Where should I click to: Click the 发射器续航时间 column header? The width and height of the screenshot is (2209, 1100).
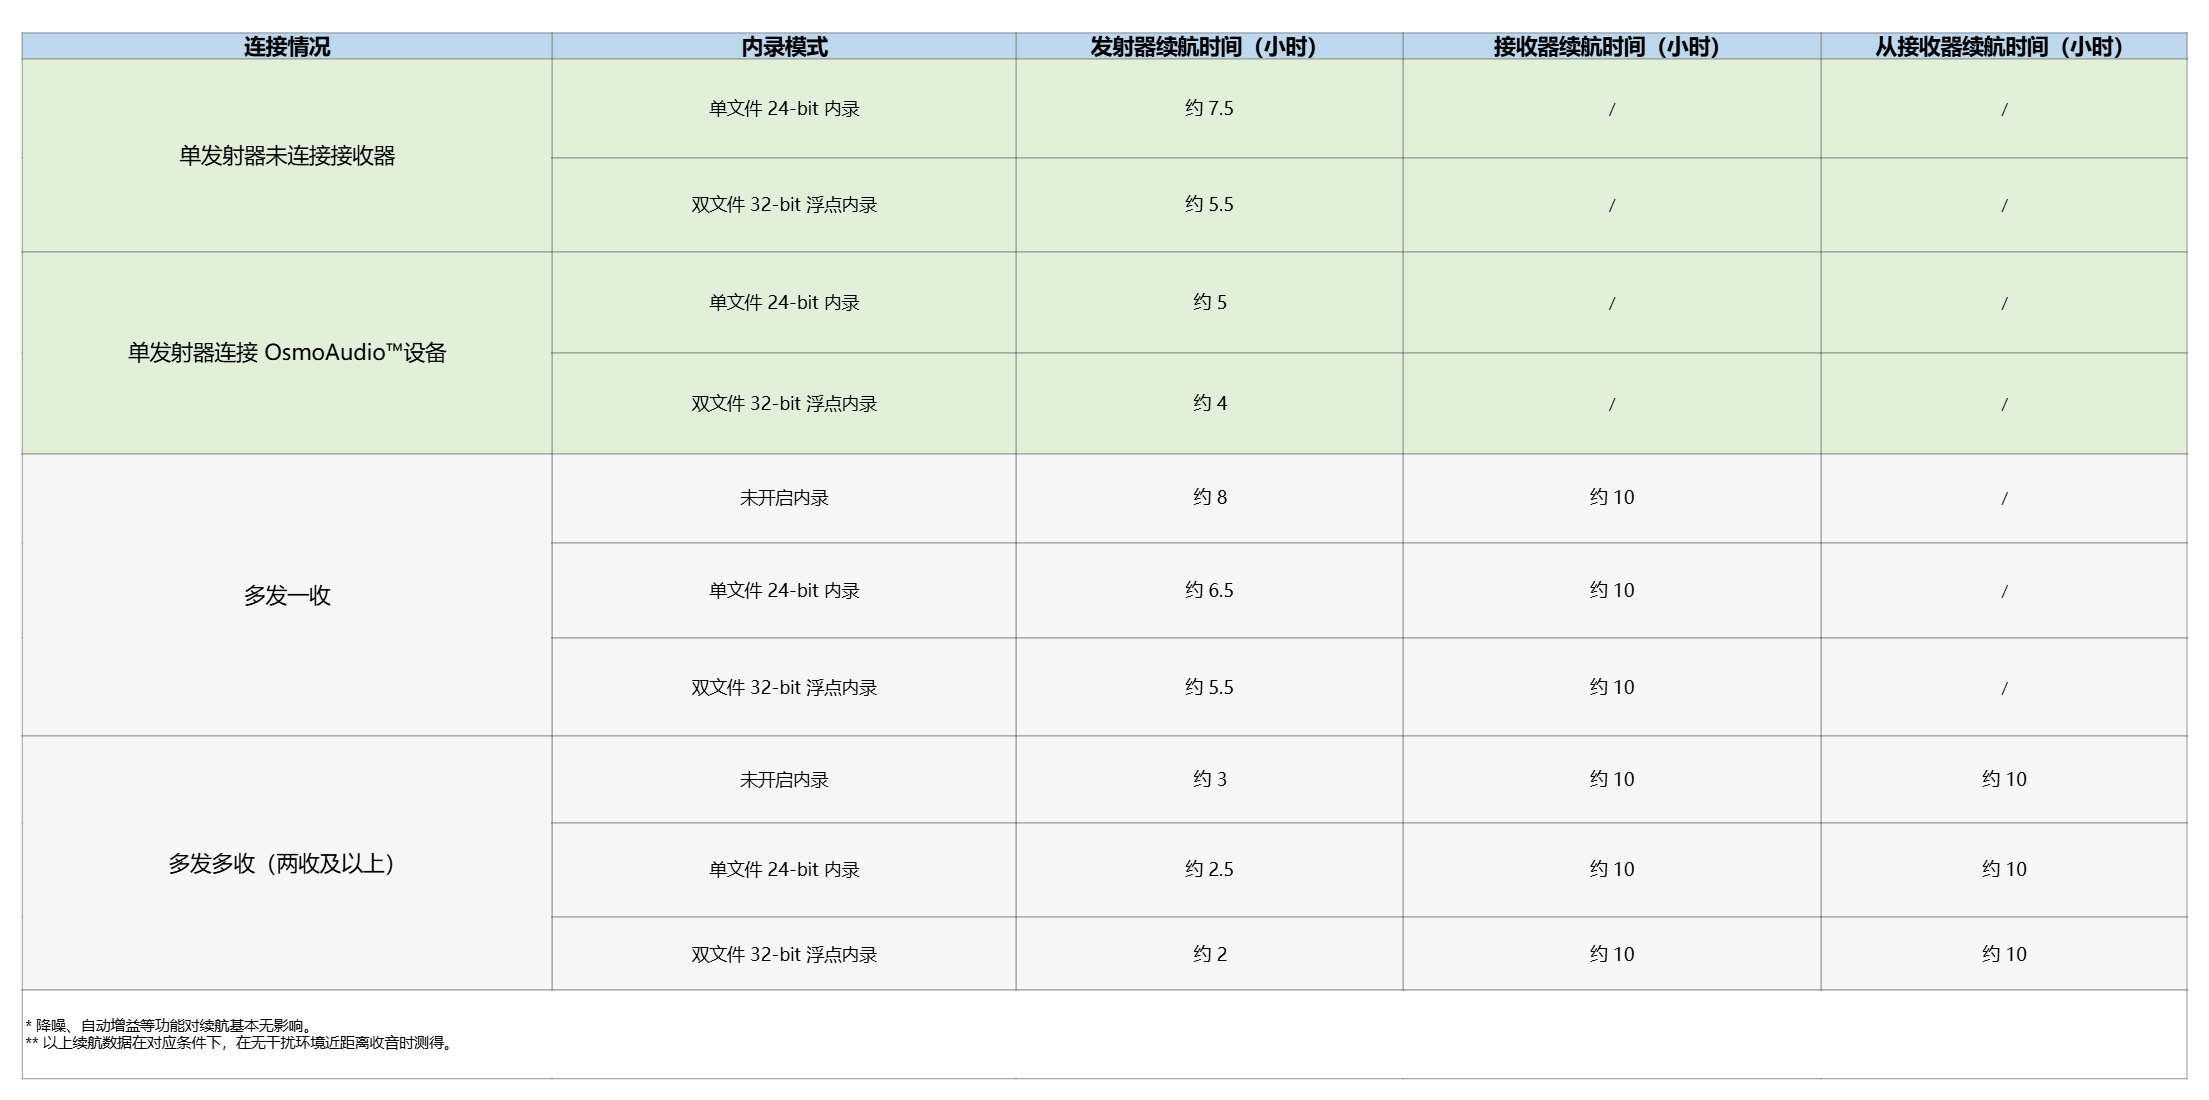coord(1208,46)
